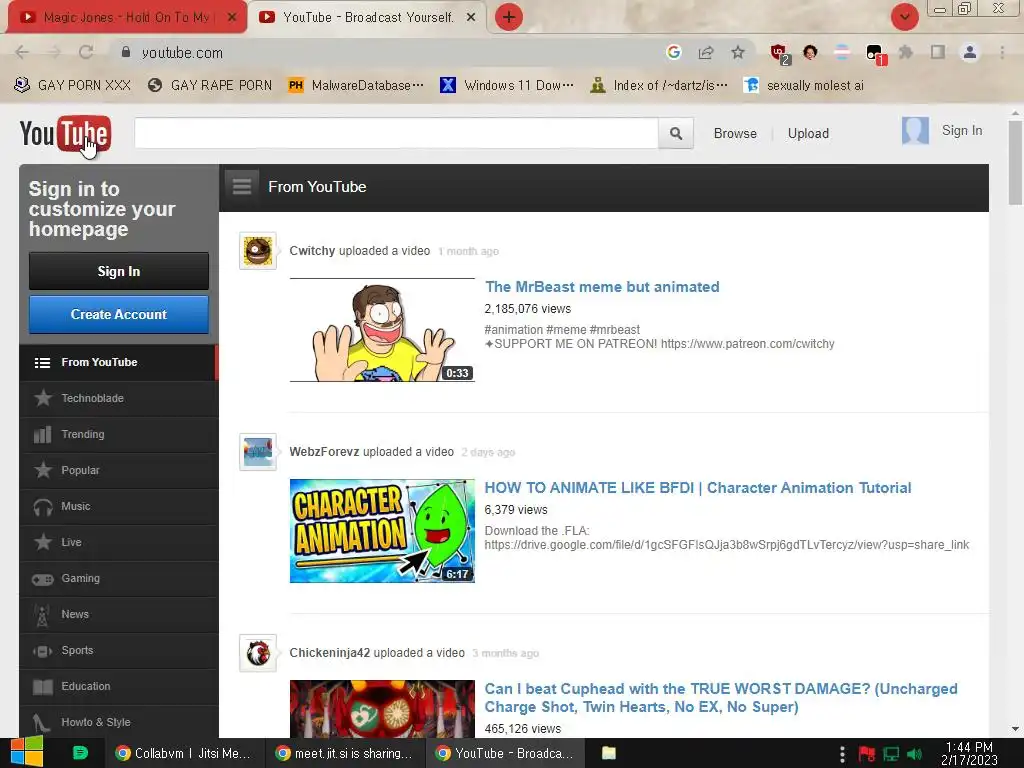Open the Chrome three-dot menu
Image resolution: width=1024 pixels, height=768 pixels.
pos(1002,52)
